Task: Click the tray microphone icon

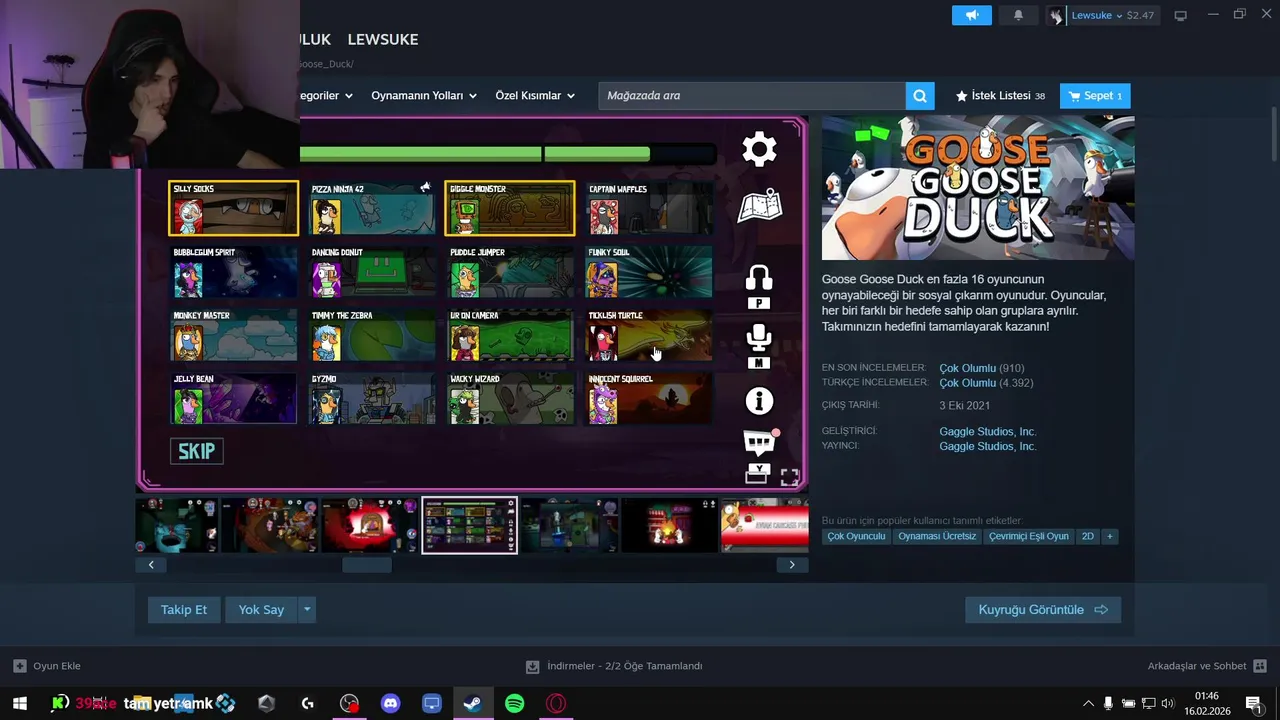Action: pyautogui.click(x=1108, y=704)
